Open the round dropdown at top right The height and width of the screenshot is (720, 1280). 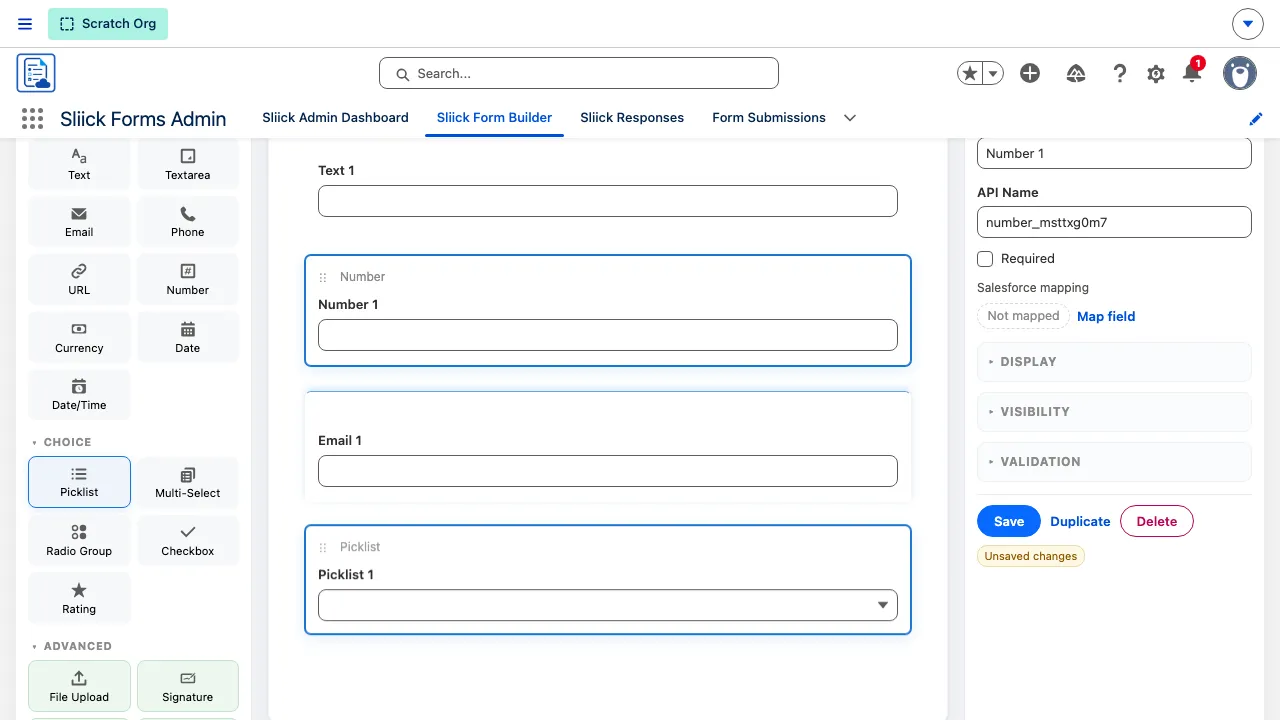pyautogui.click(x=1247, y=24)
